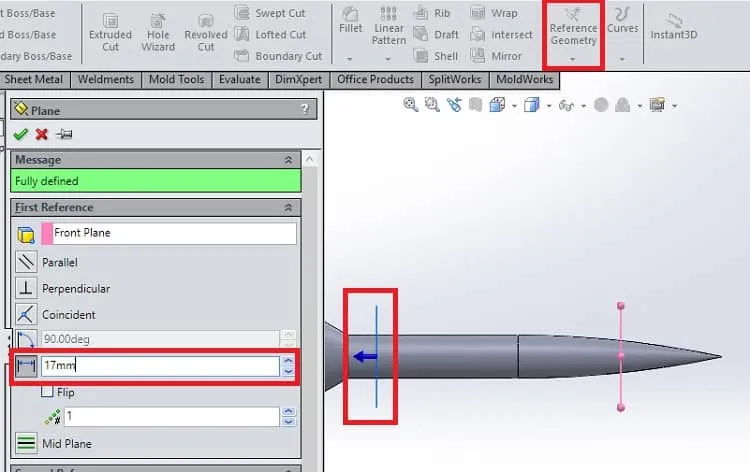Pin the Plane property panel
This screenshot has height=472, width=750.
click(x=64, y=134)
